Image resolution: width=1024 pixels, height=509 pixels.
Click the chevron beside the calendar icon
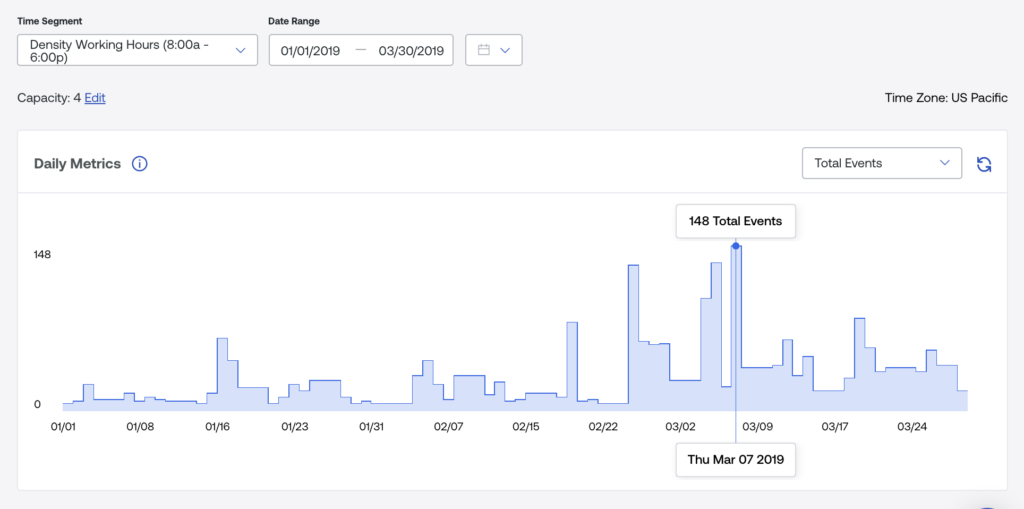[505, 50]
